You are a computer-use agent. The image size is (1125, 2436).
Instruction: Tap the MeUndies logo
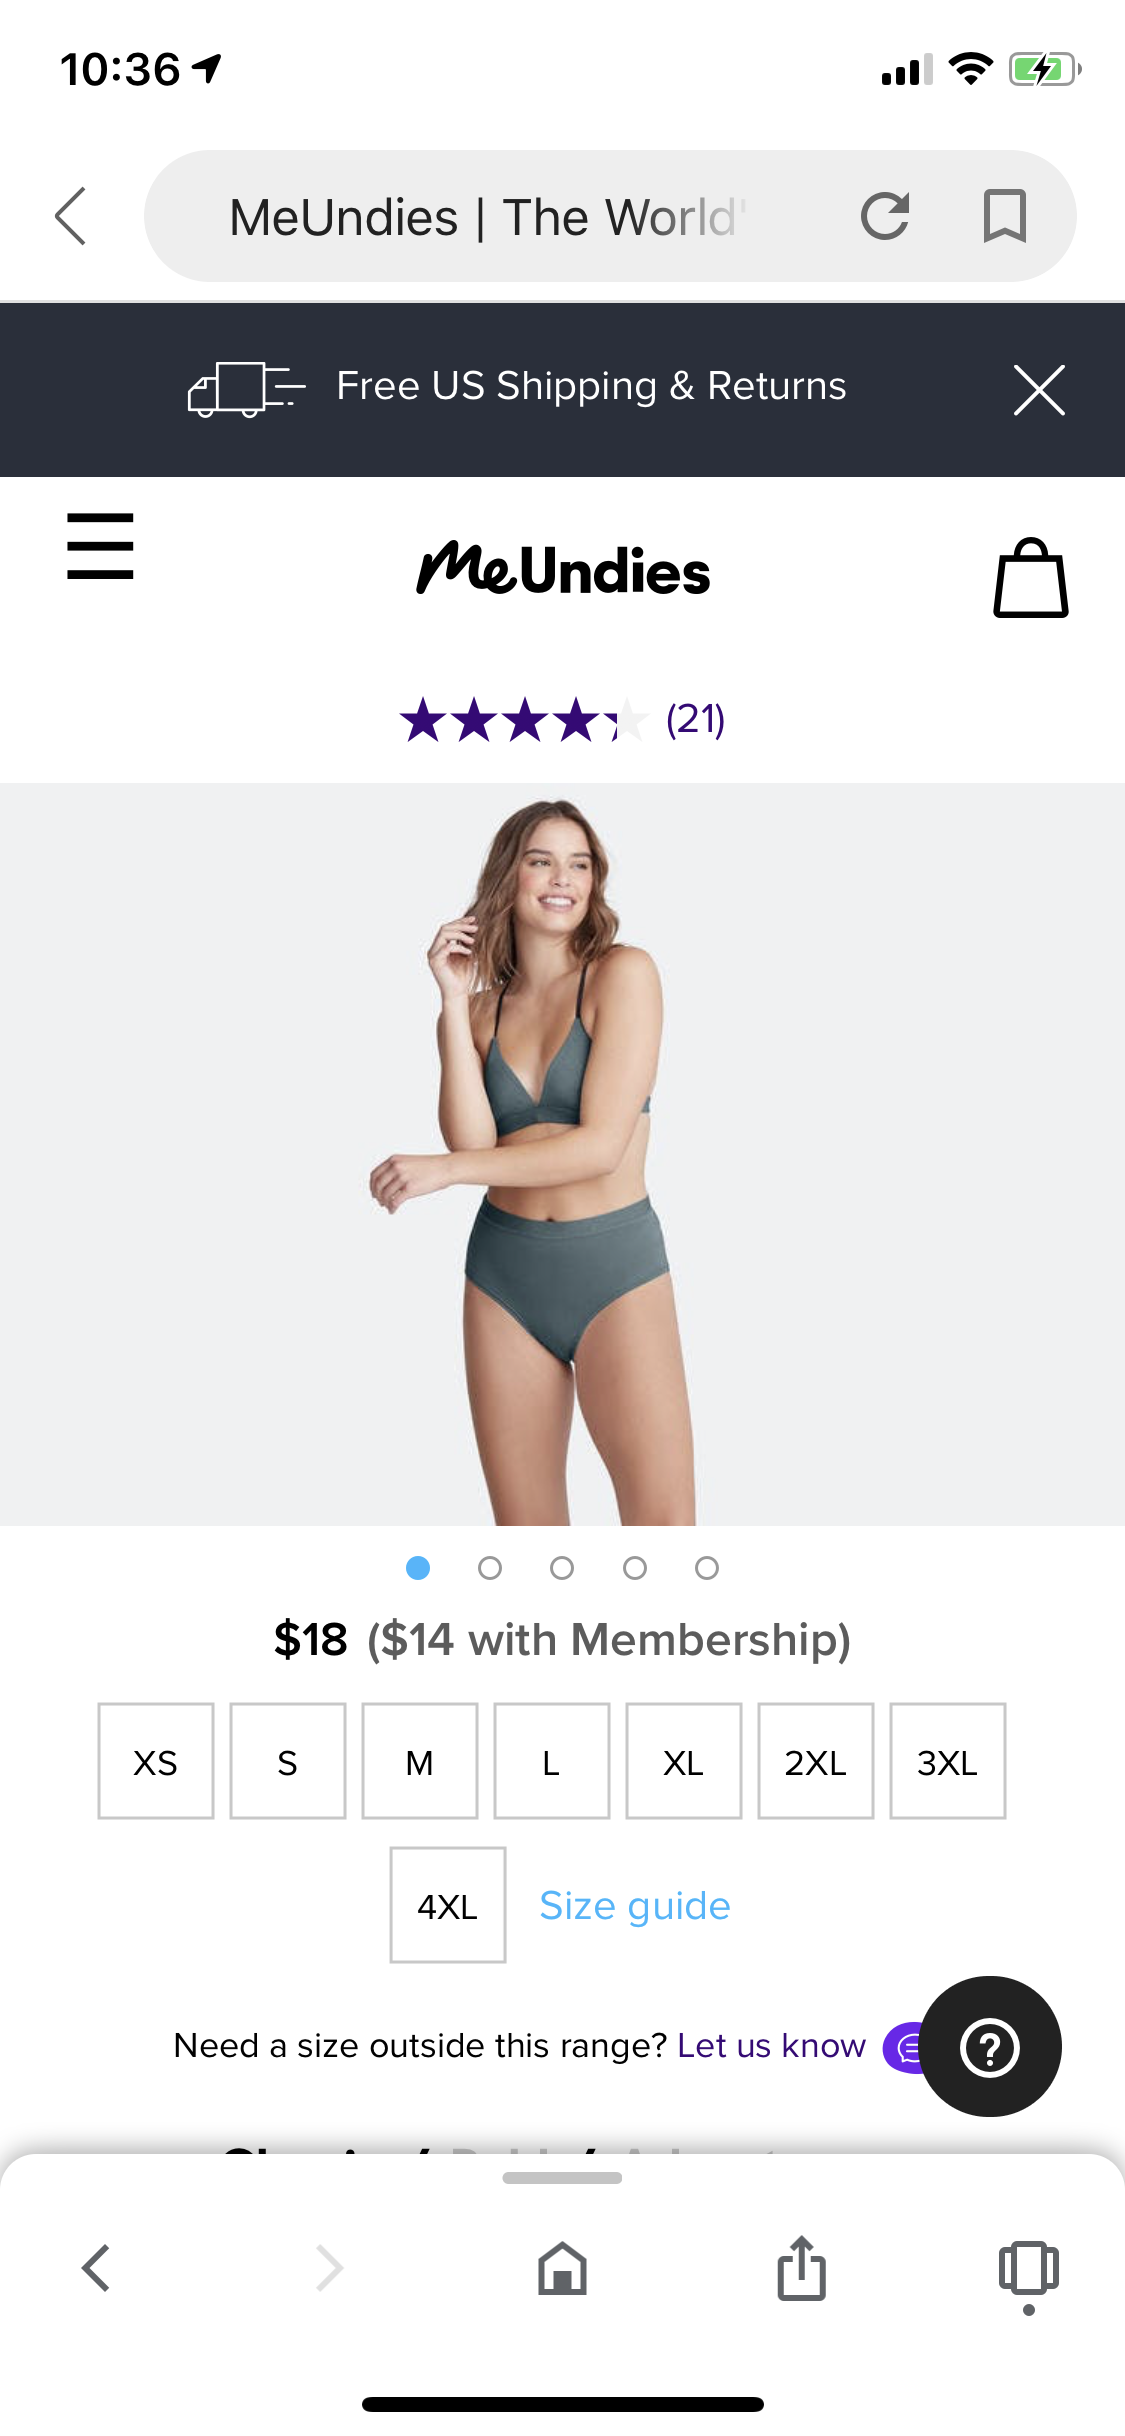[x=563, y=569]
